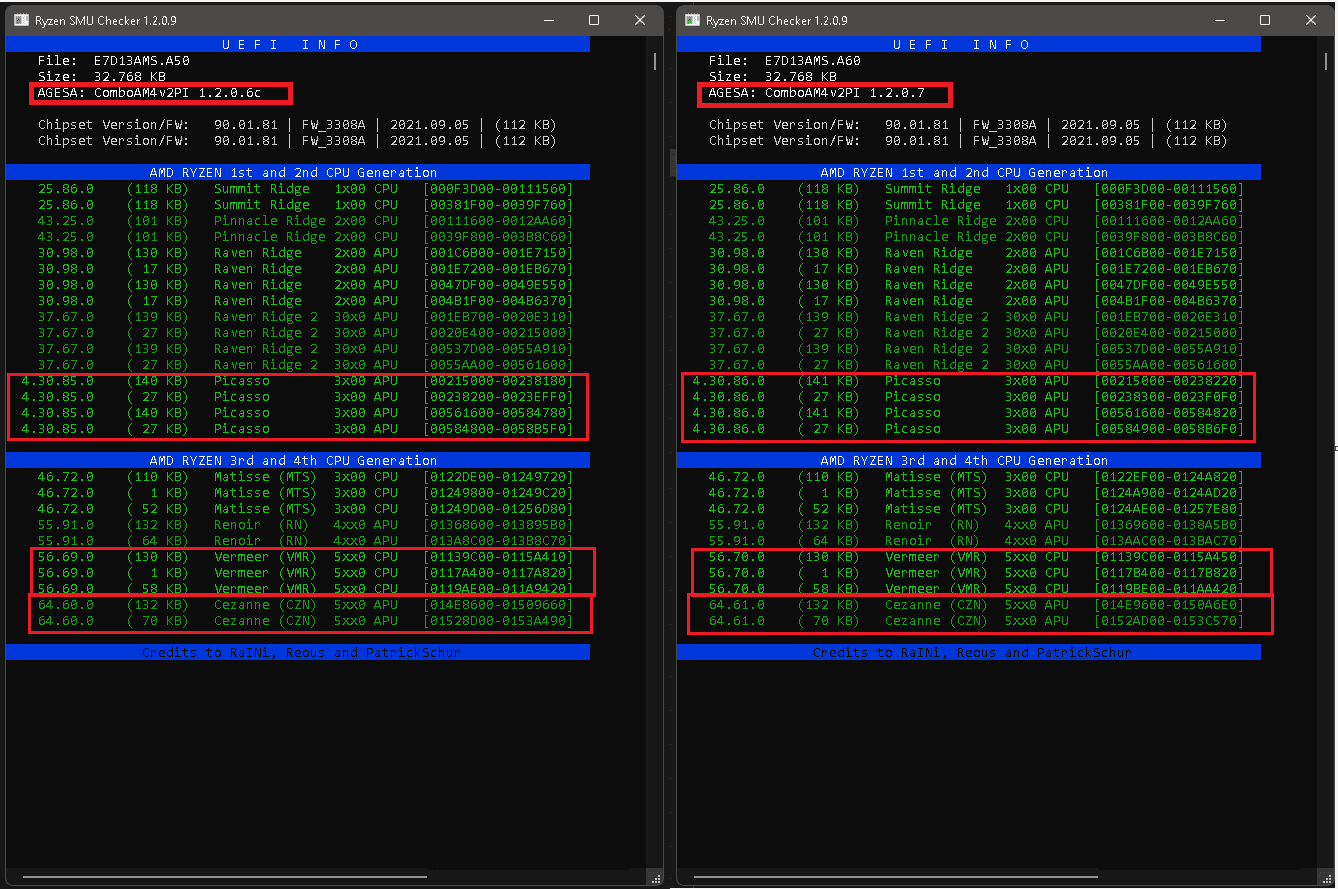This screenshot has width=1338, height=889.
Task: Click Picasso row [00238200-0023EFF0]
Action: tap(298, 397)
